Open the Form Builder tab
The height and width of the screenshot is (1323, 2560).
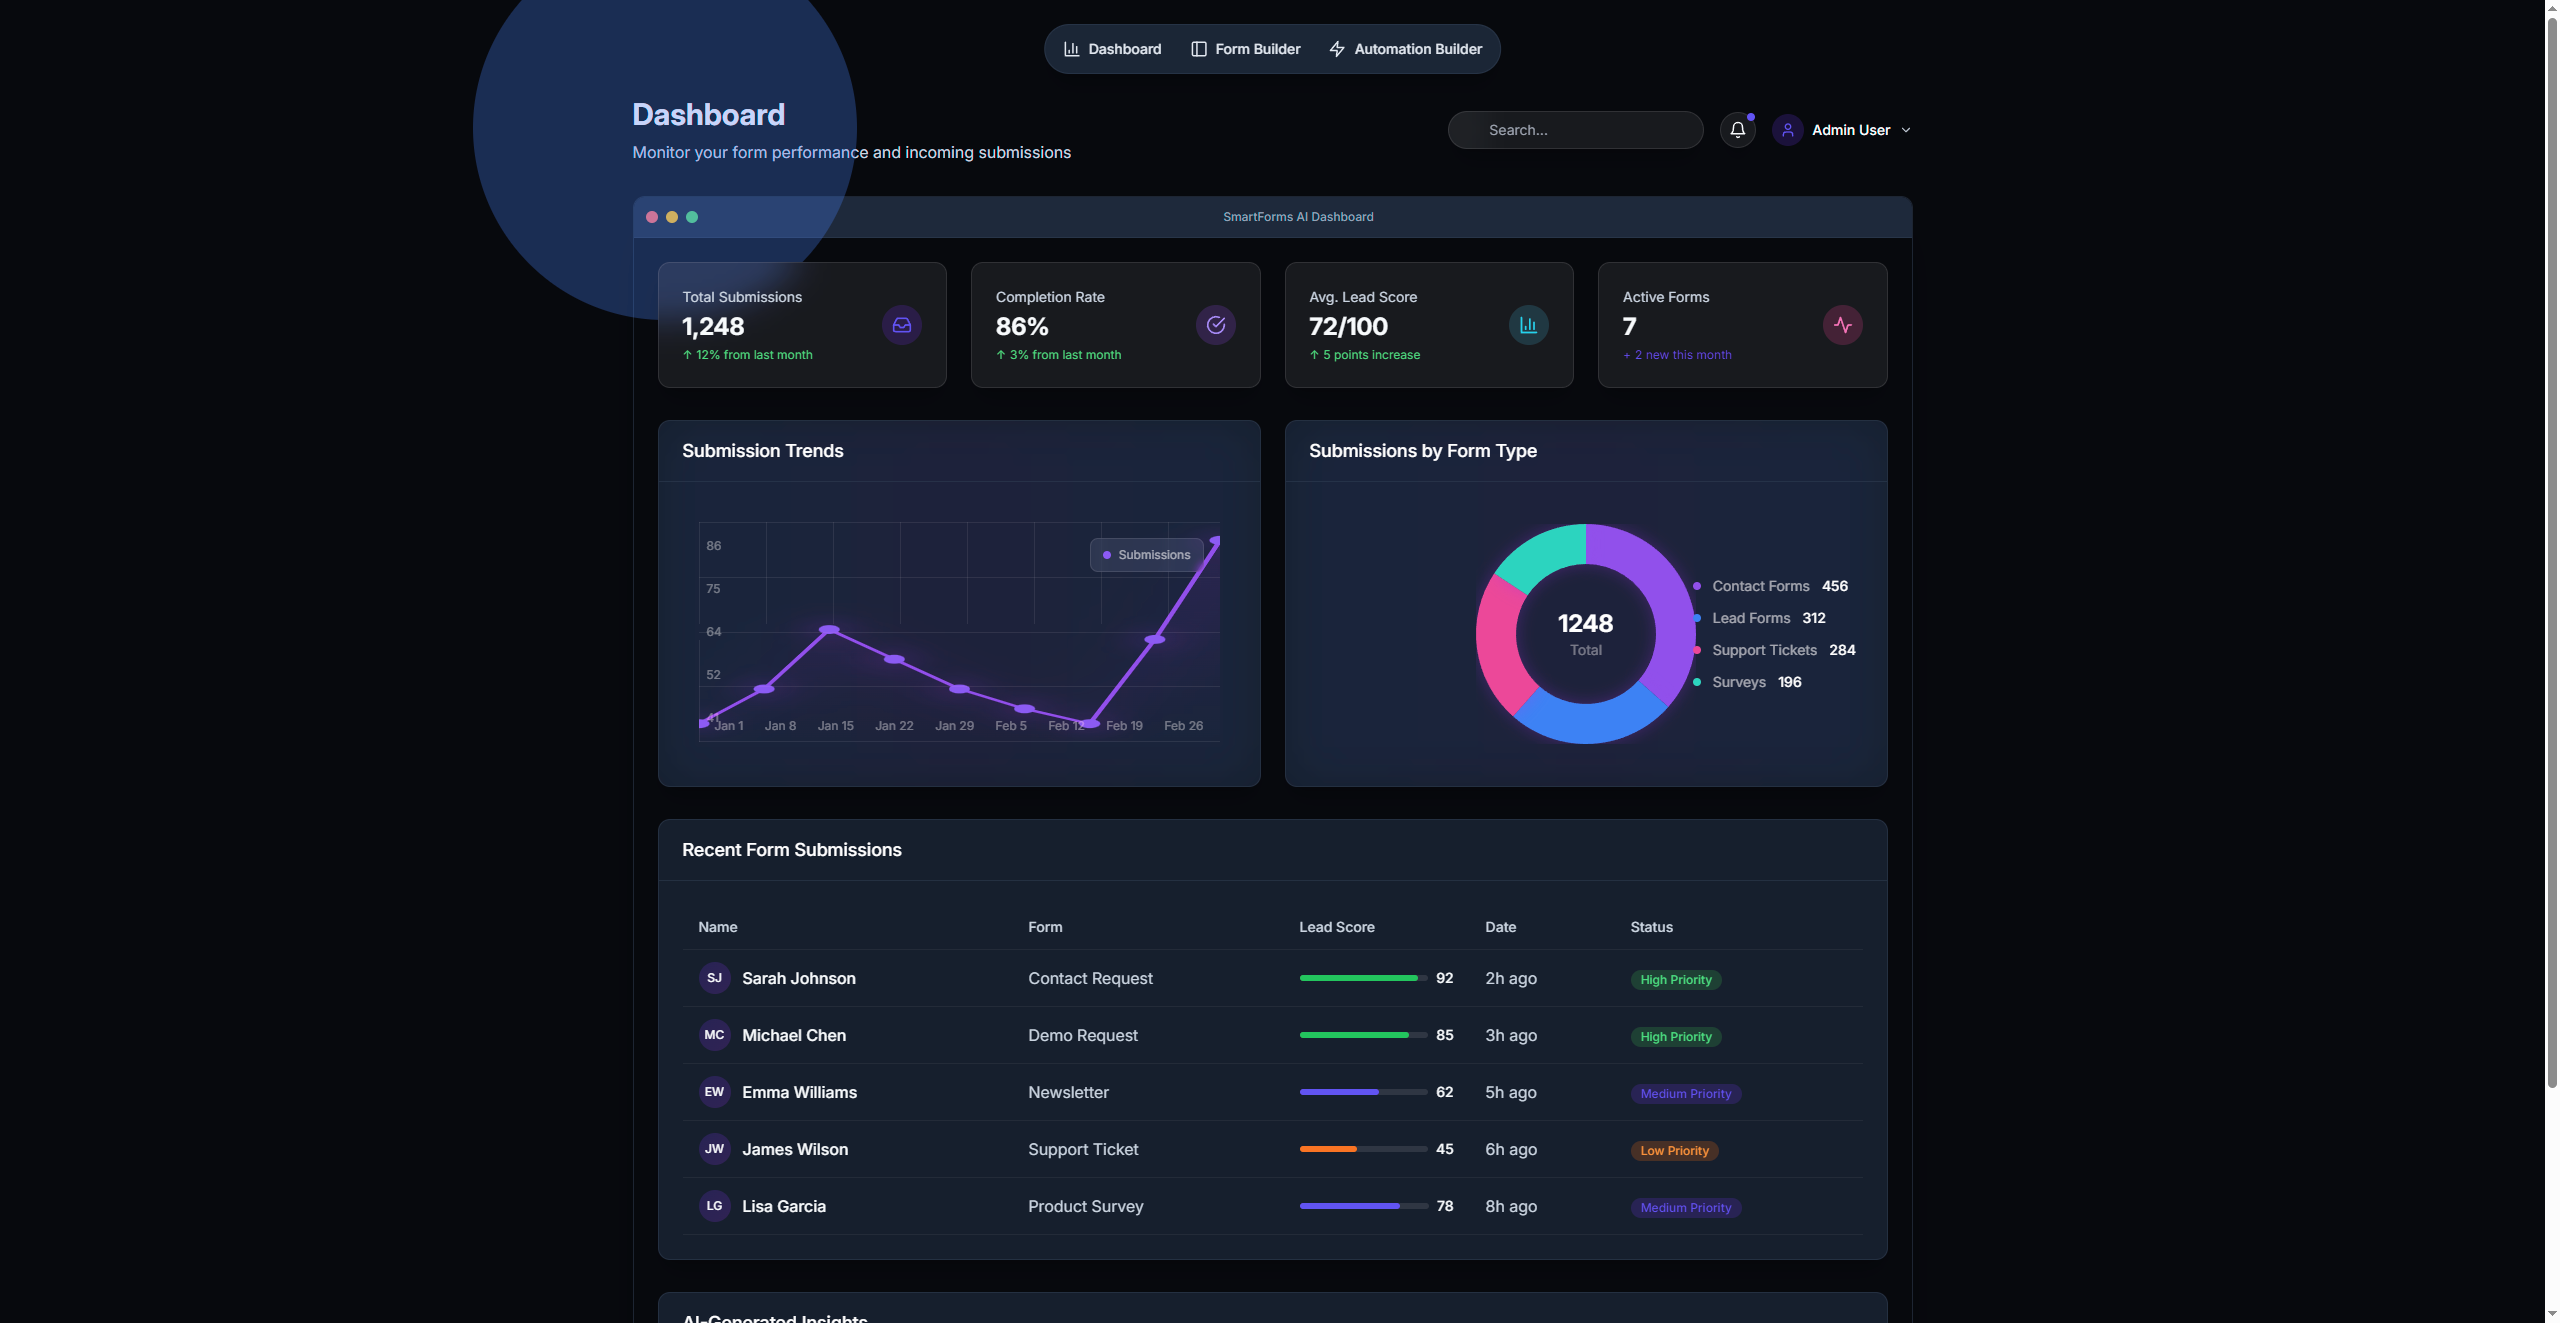(x=1245, y=49)
